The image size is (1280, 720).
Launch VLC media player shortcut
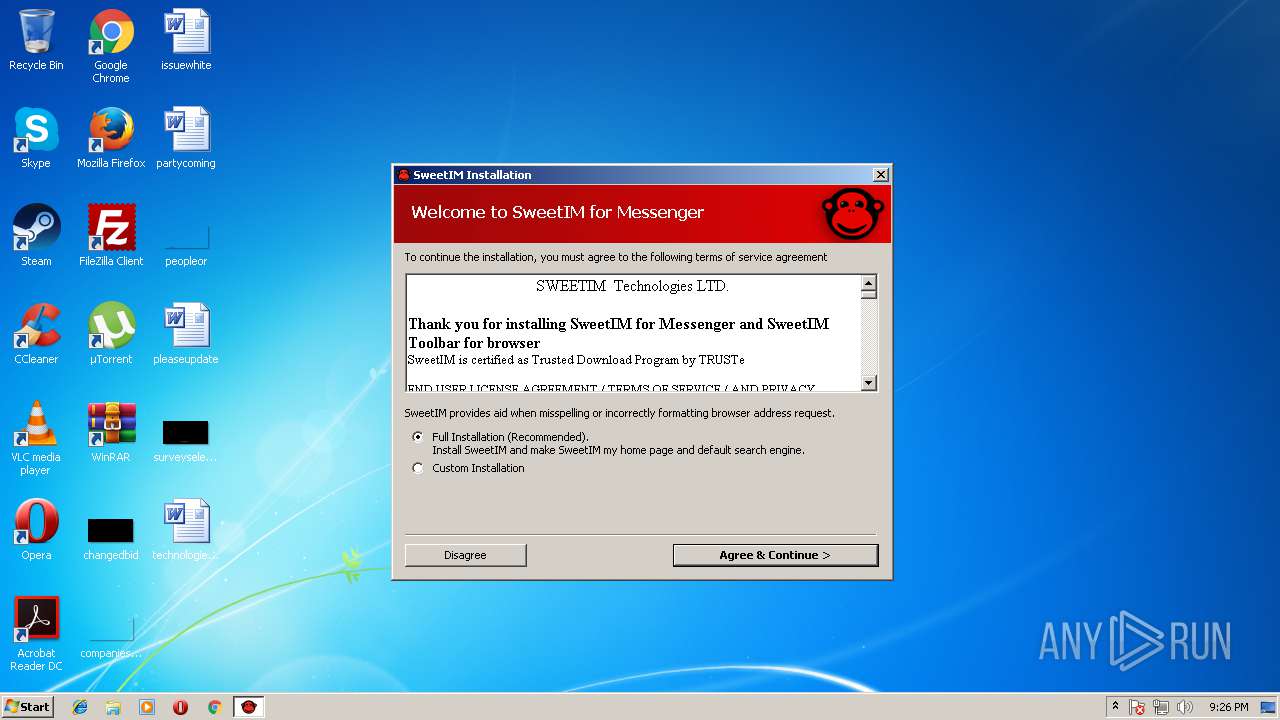(36, 438)
